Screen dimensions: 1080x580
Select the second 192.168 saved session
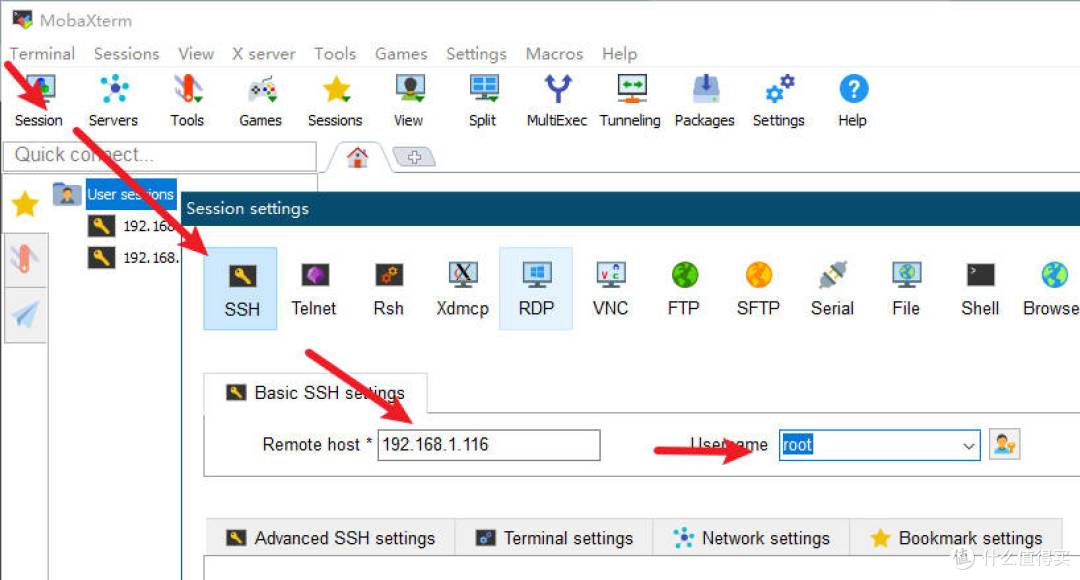[134, 258]
